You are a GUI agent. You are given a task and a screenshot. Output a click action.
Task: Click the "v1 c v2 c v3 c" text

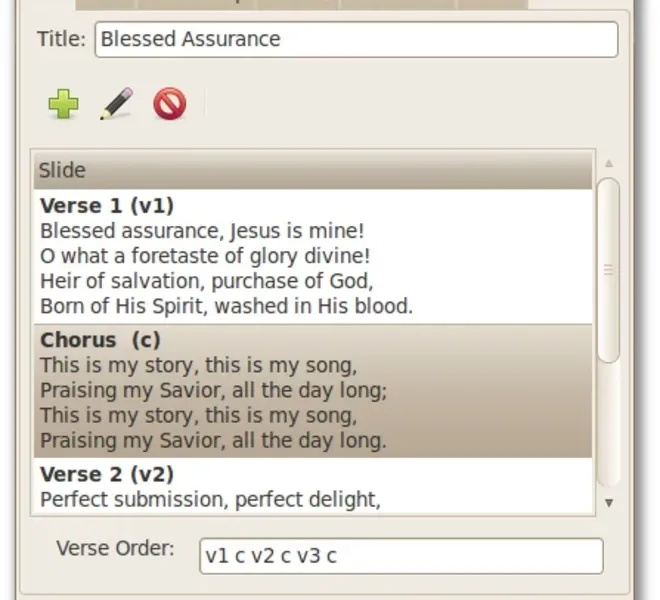(x=271, y=556)
